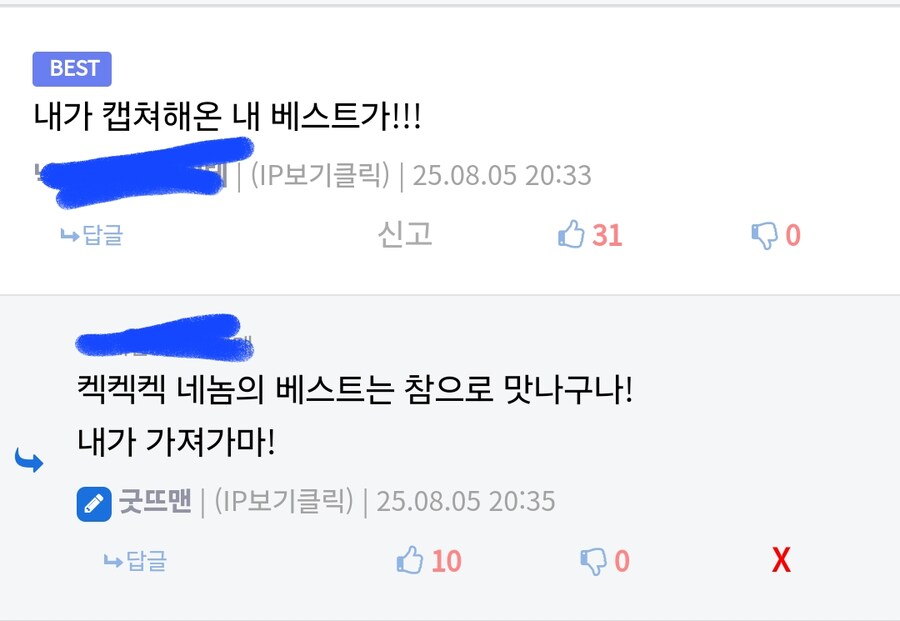Image resolution: width=900 pixels, height=621 pixels.
Task: Dislike the reply by 굿뜨맨
Action: coord(593,561)
